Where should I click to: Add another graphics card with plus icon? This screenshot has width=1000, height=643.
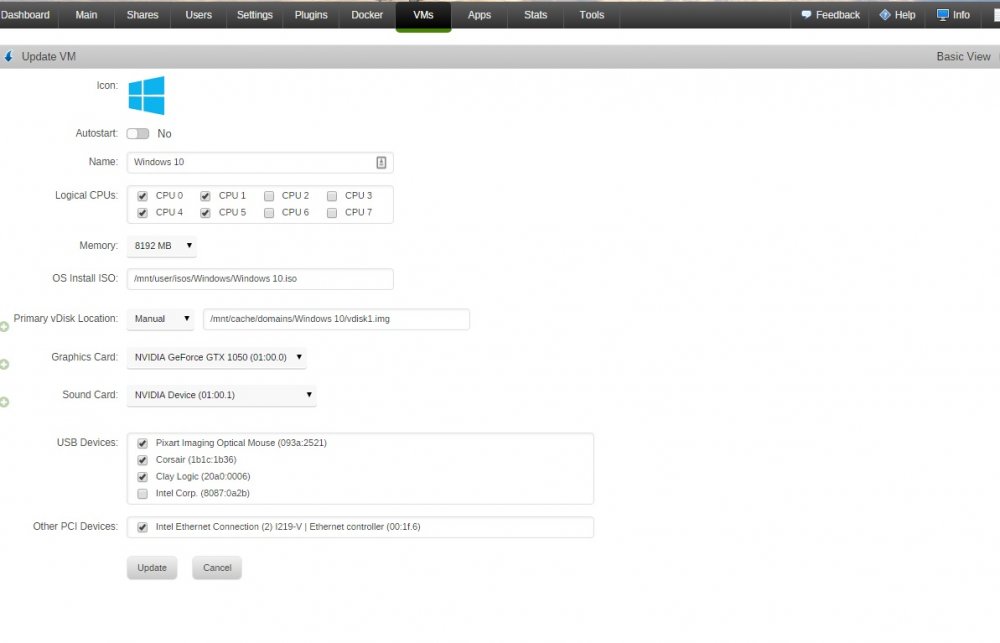click(4, 364)
